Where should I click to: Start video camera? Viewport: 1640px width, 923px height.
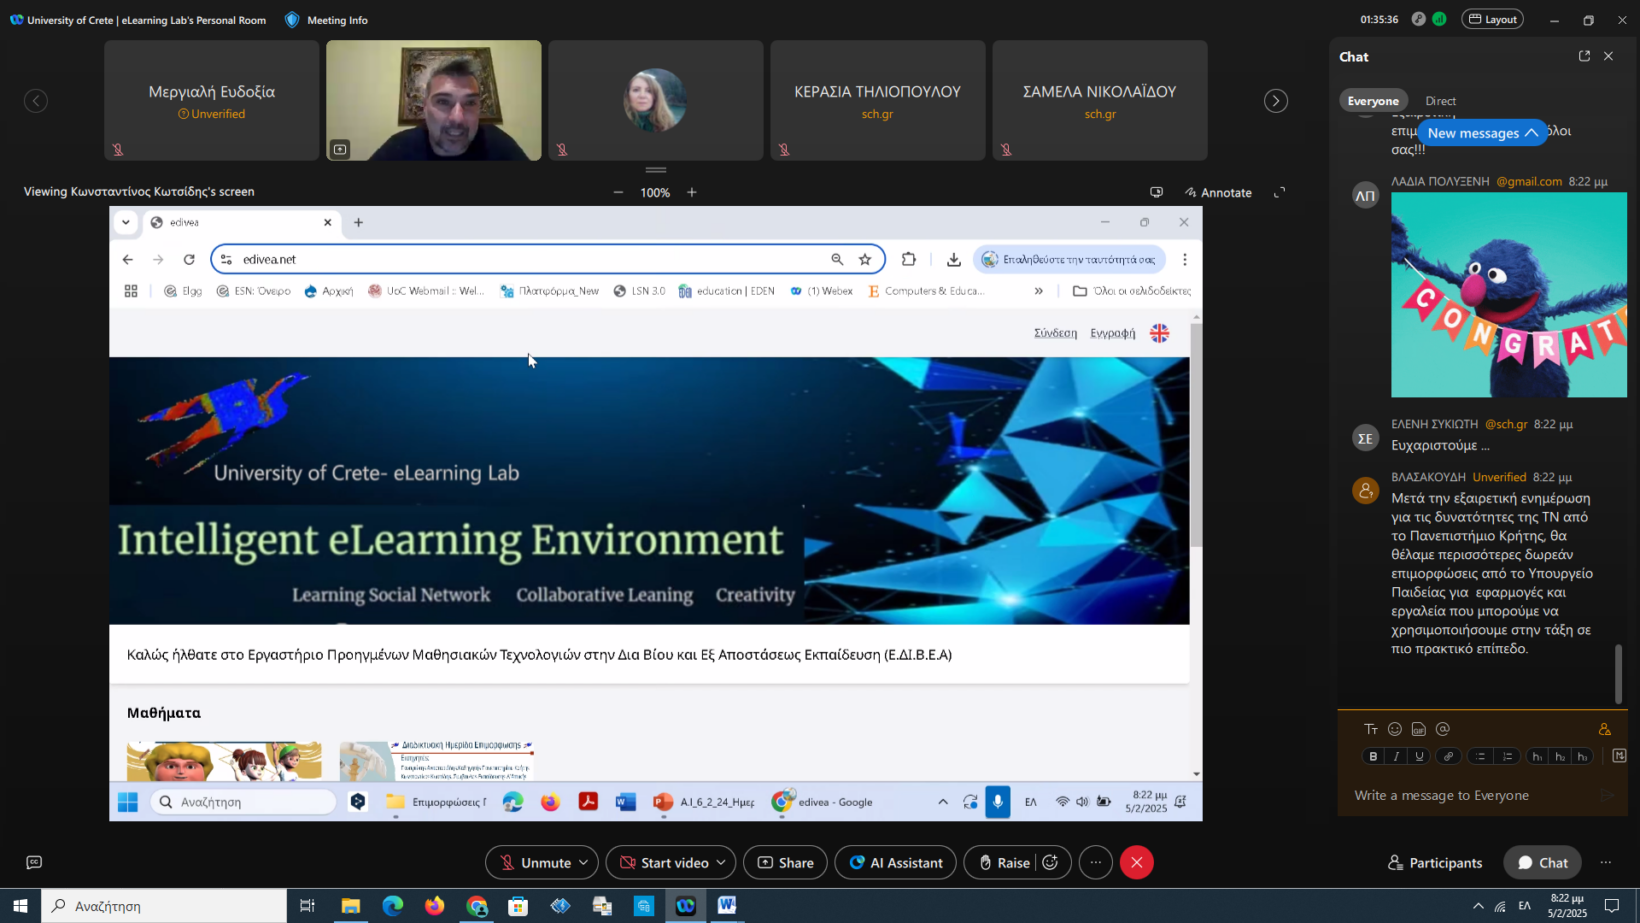(x=663, y=862)
